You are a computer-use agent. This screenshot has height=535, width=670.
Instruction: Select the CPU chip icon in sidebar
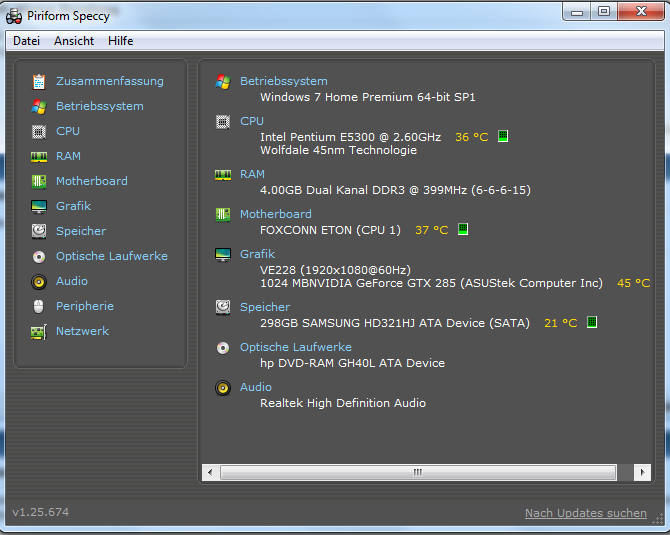tap(39, 132)
